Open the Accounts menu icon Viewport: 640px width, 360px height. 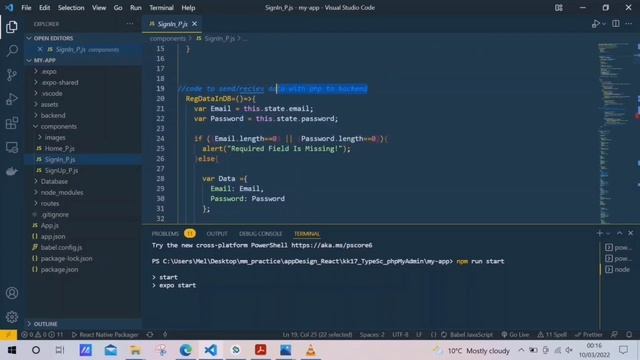click(x=12, y=293)
